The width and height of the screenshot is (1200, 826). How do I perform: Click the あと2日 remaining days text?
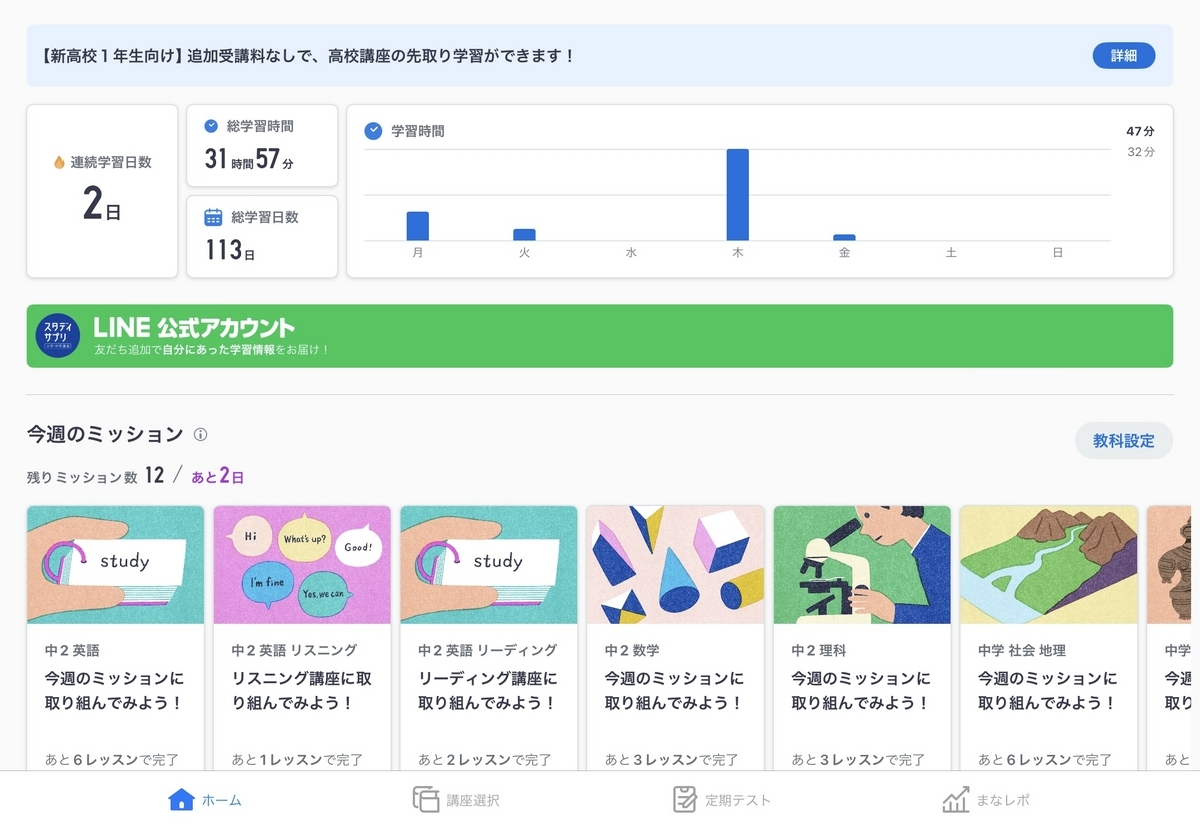[218, 476]
